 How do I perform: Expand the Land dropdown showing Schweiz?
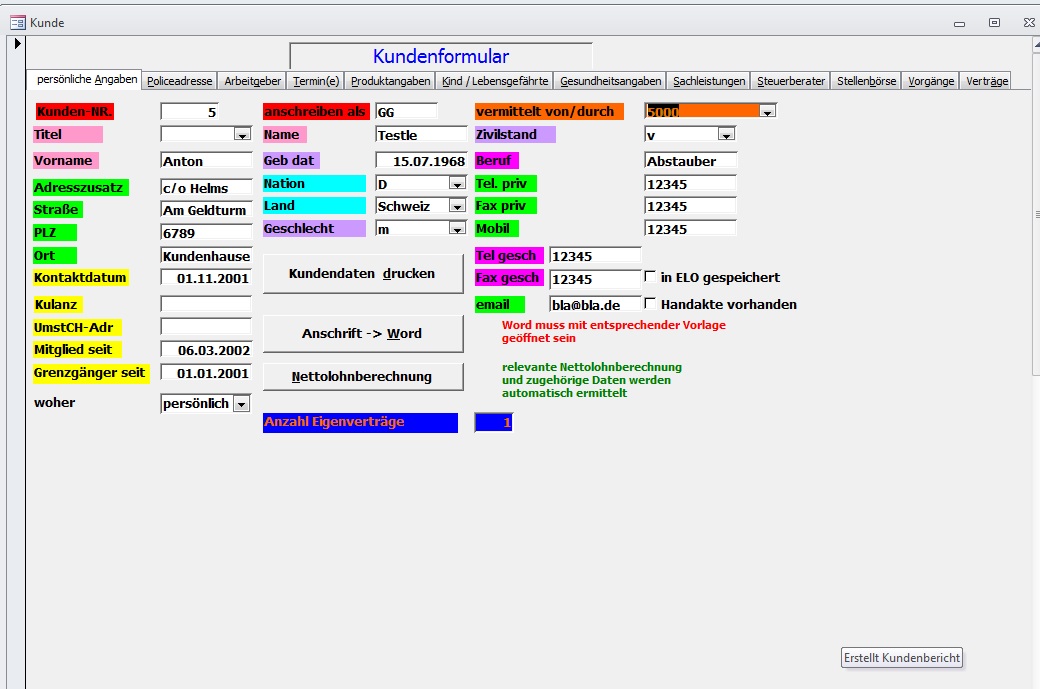[x=457, y=206]
